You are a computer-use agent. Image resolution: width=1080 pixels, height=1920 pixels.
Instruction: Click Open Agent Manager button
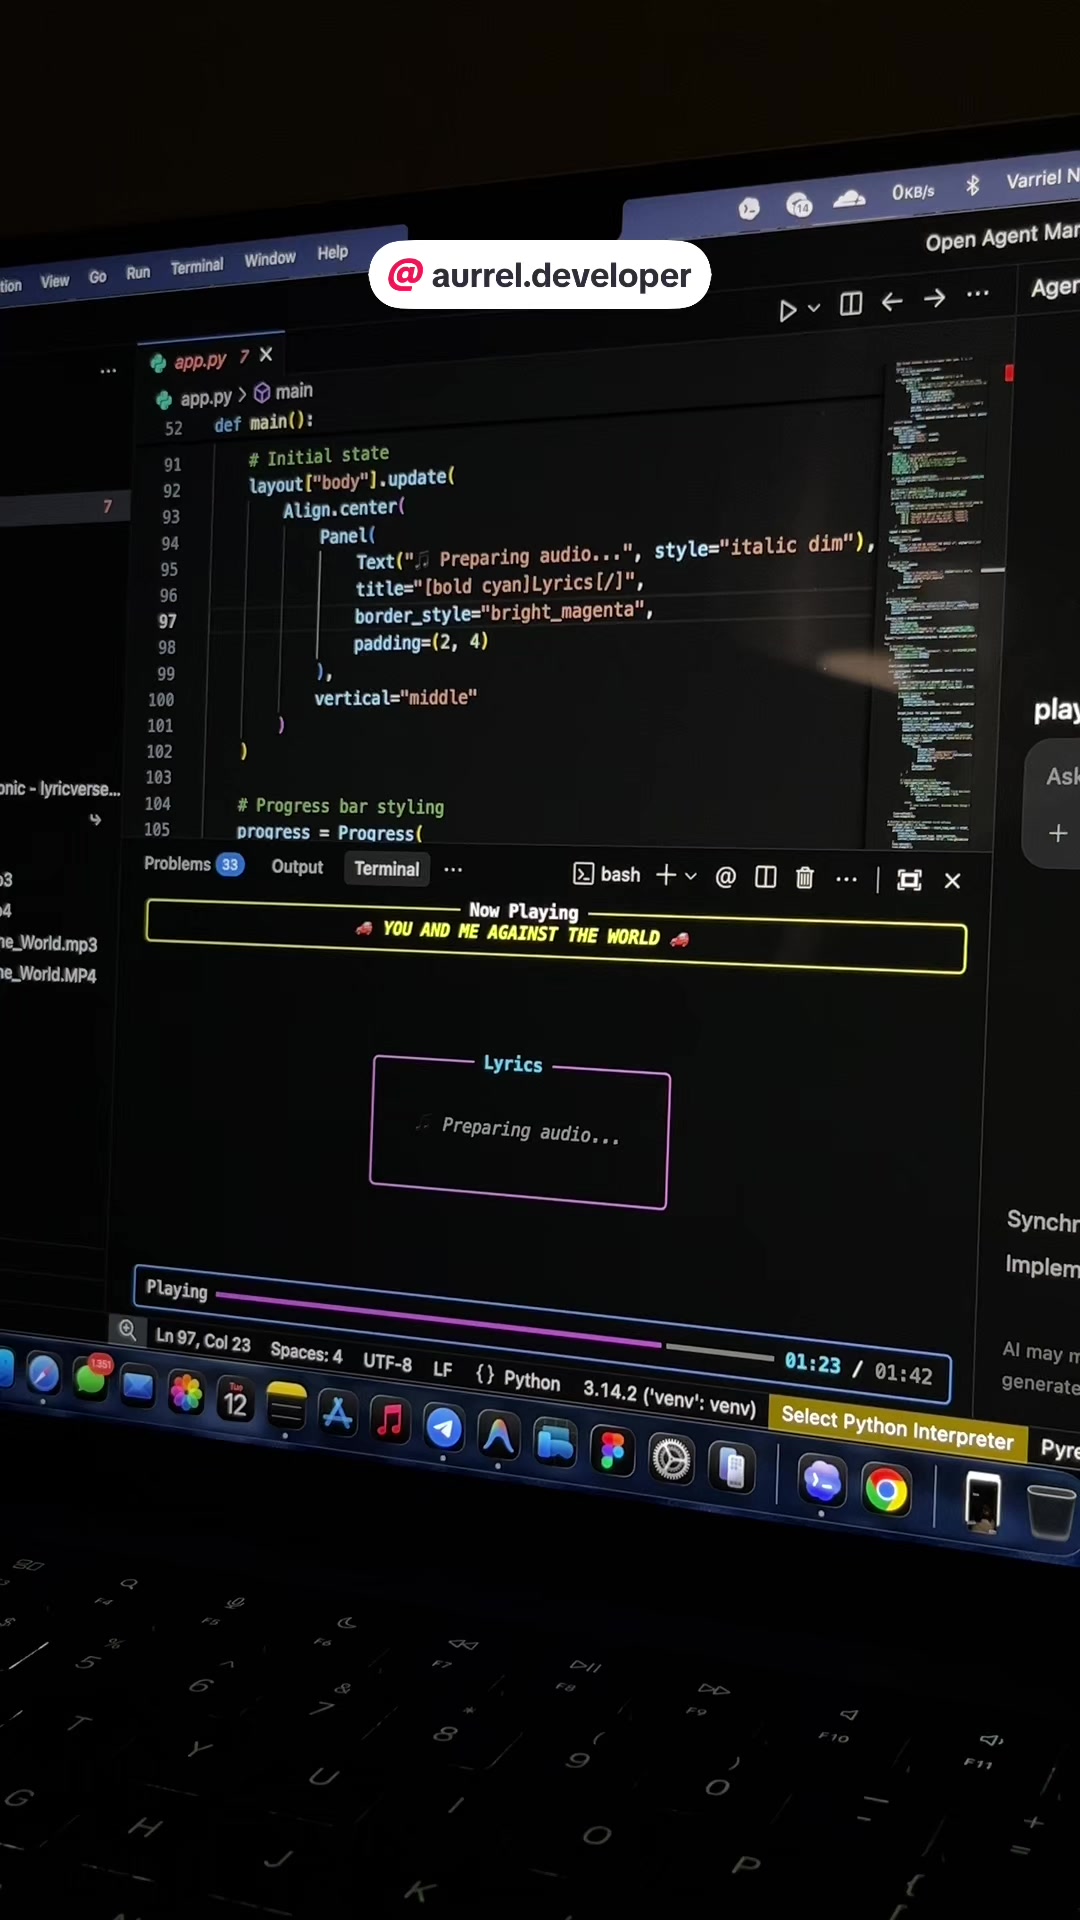tap(1002, 237)
